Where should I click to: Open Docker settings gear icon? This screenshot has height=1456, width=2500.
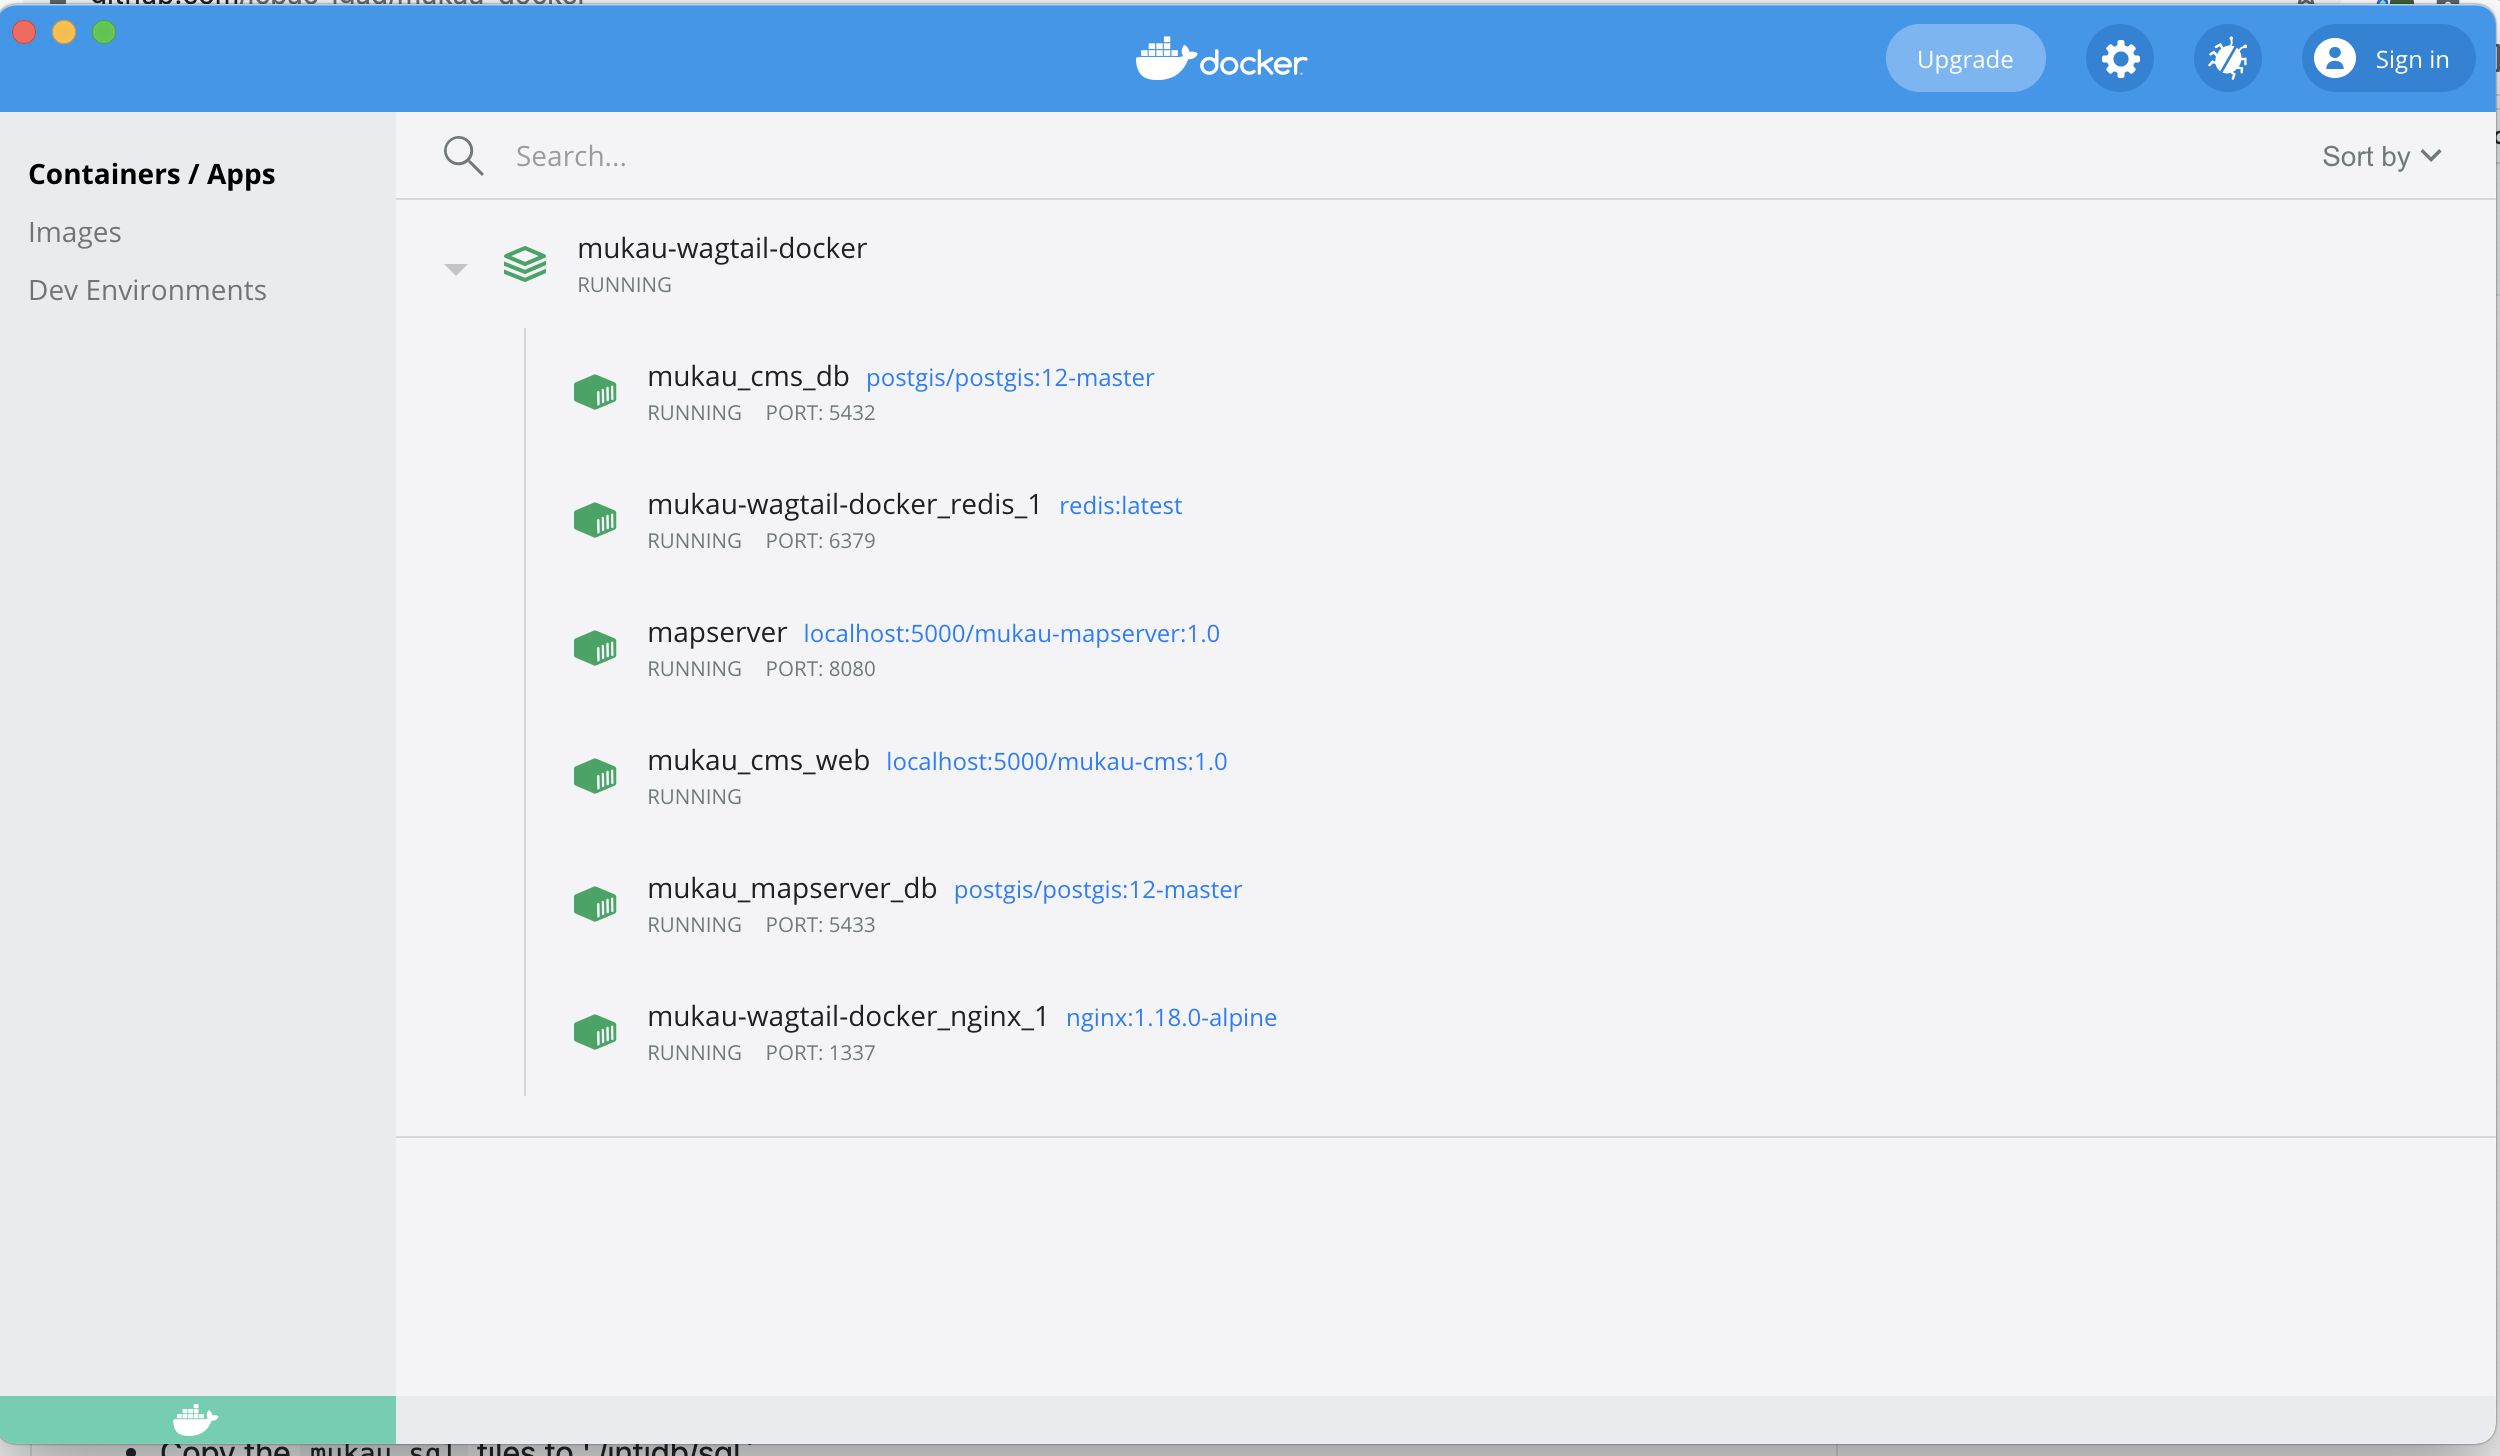(2120, 59)
